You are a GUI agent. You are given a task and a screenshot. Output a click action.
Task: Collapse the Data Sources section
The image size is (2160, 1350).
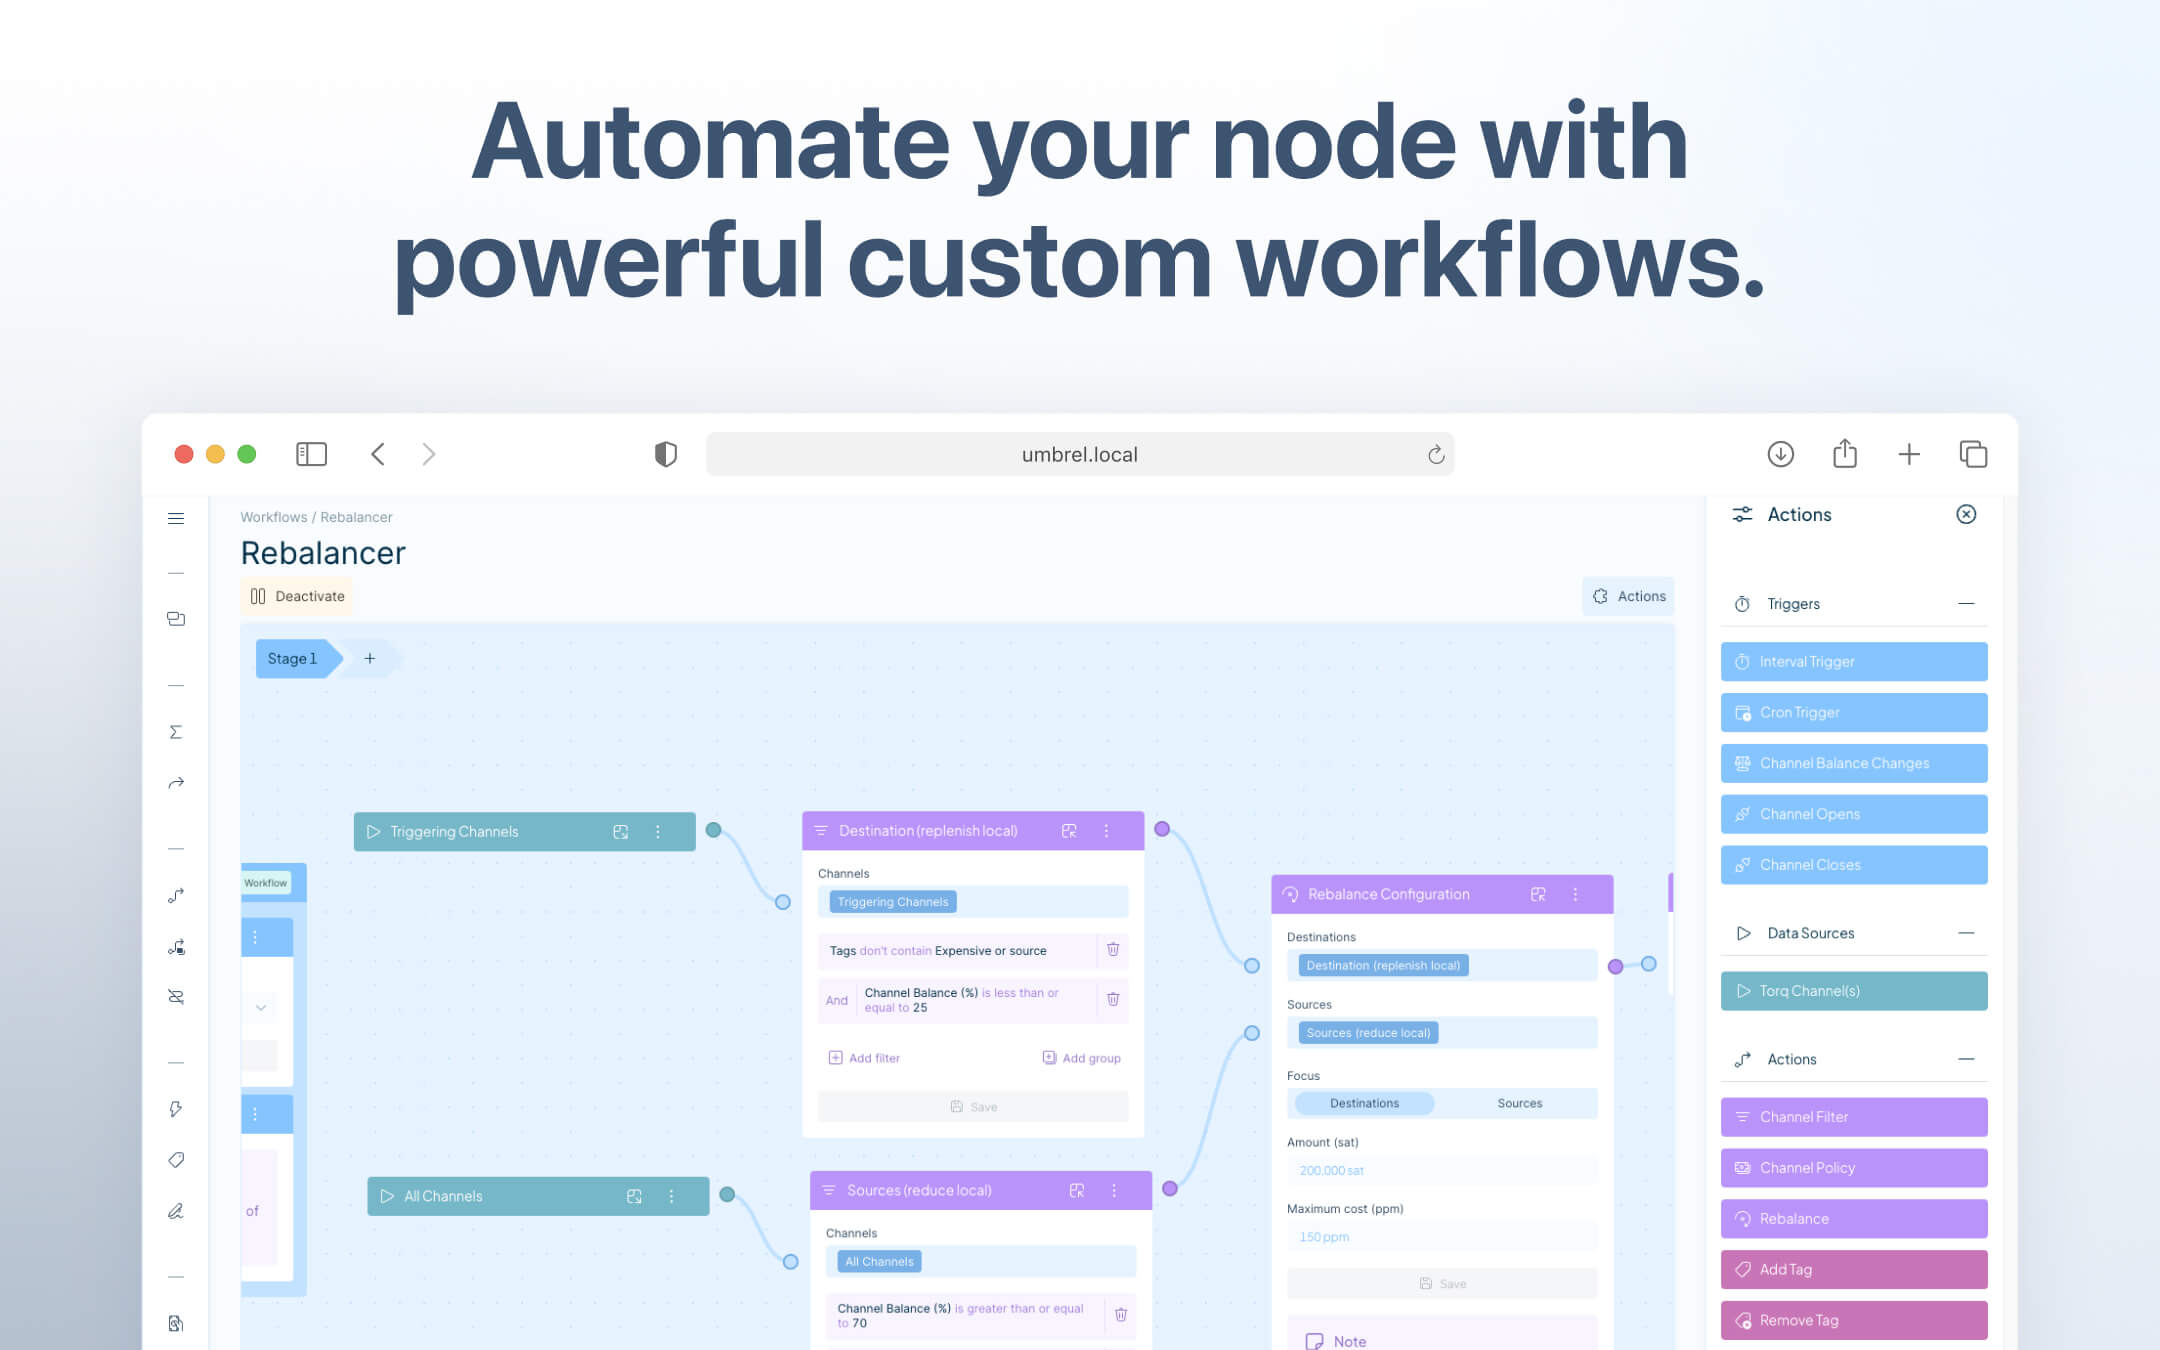[x=1966, y=933]
